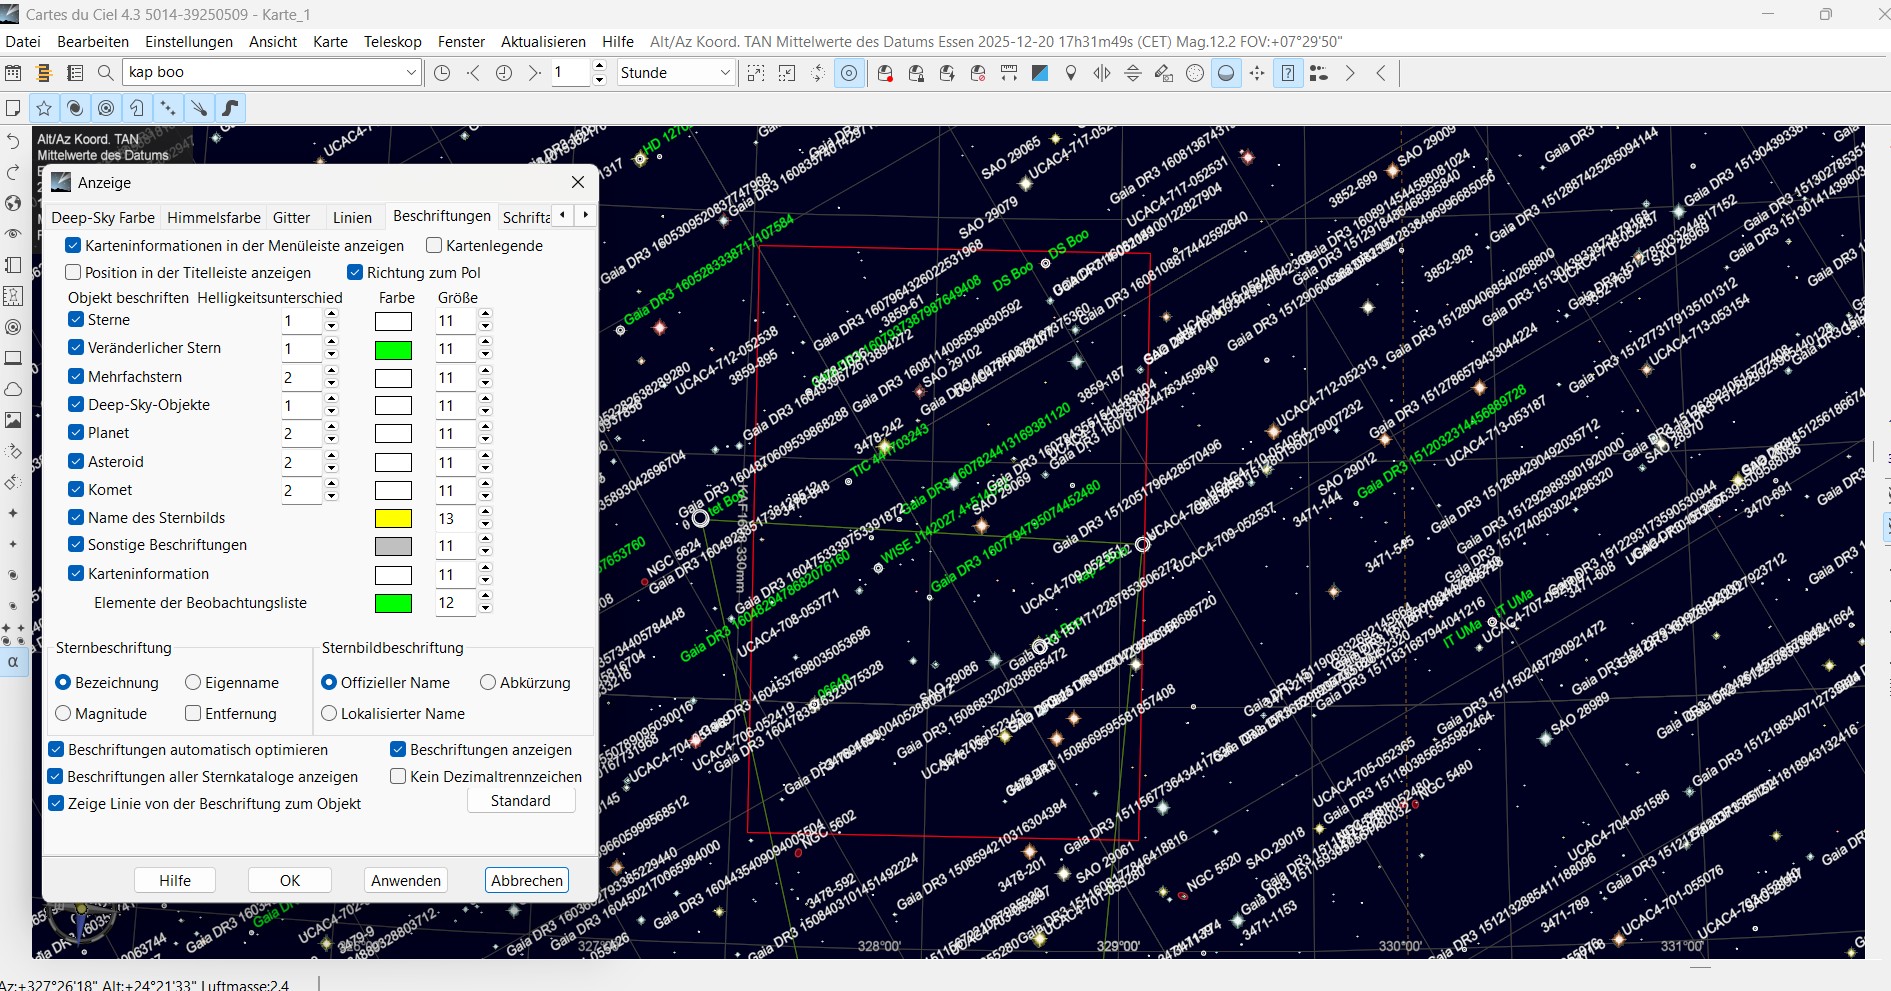The image size is (1891, 991).
Task: Click the question mark toolbar icon
Action: click(x=1288, y=73)
